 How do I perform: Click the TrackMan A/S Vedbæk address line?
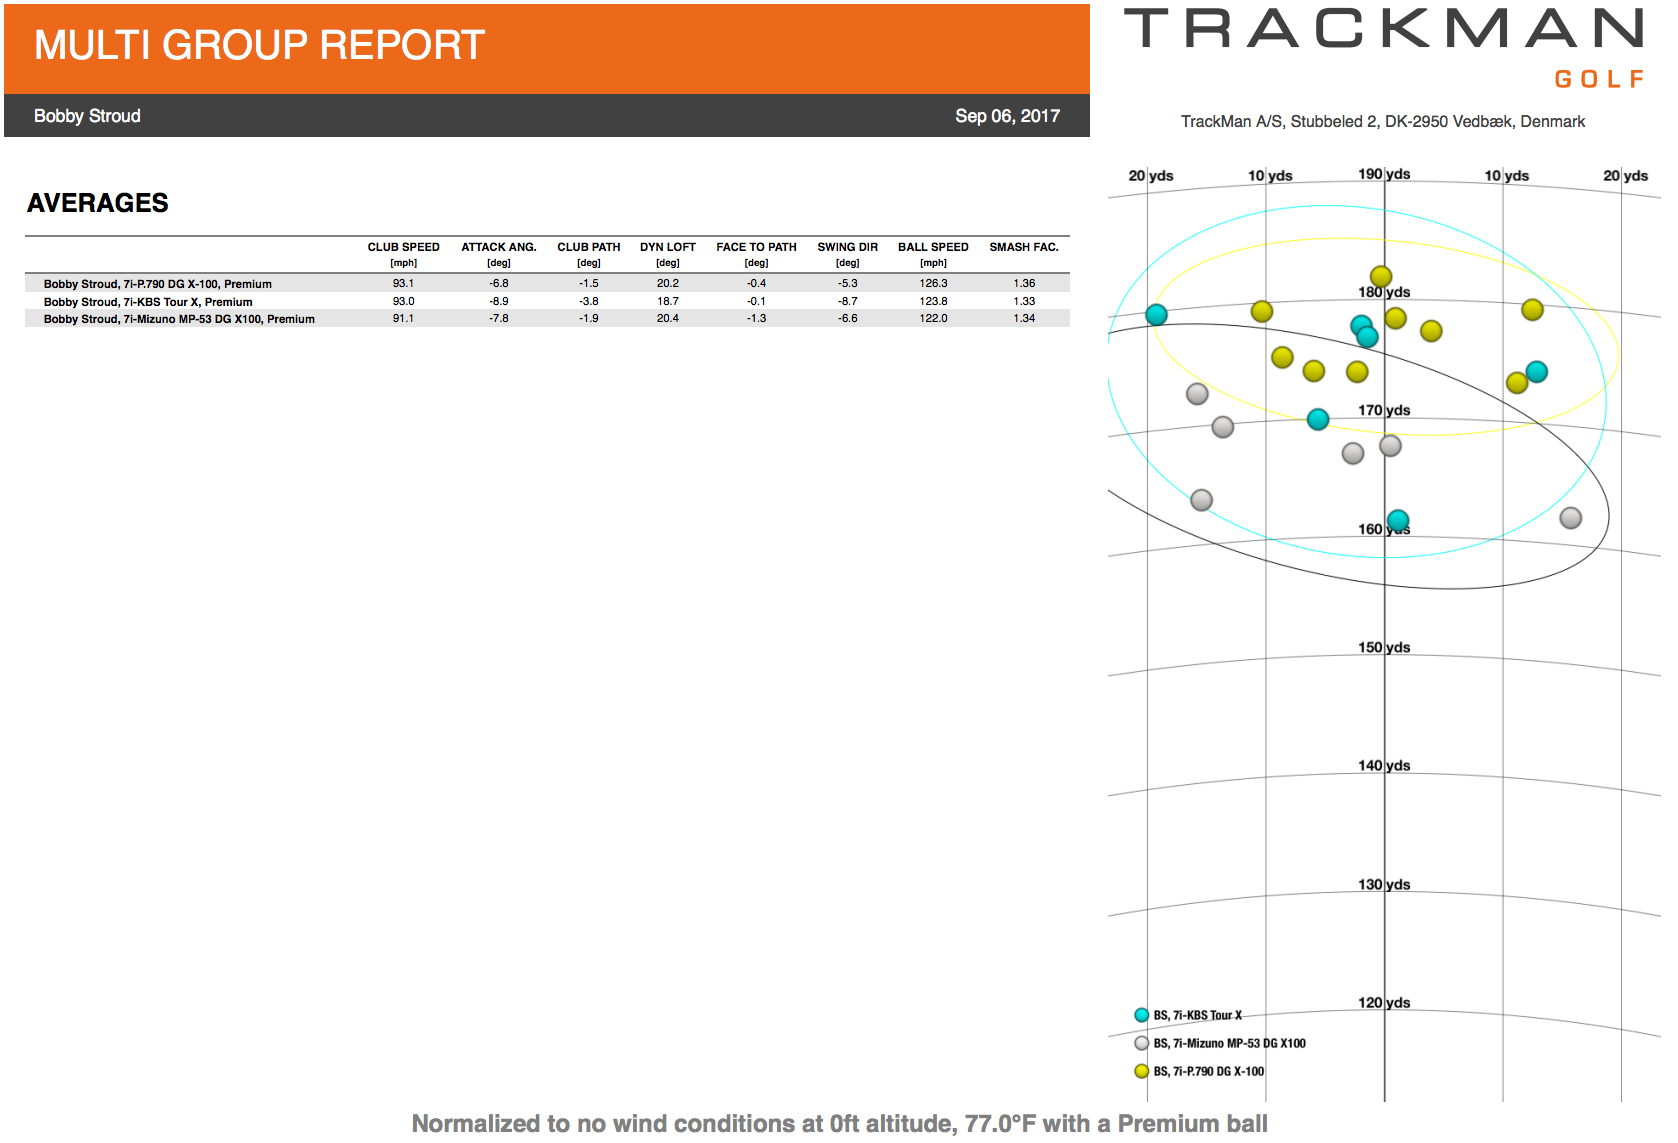point(1383,121)
